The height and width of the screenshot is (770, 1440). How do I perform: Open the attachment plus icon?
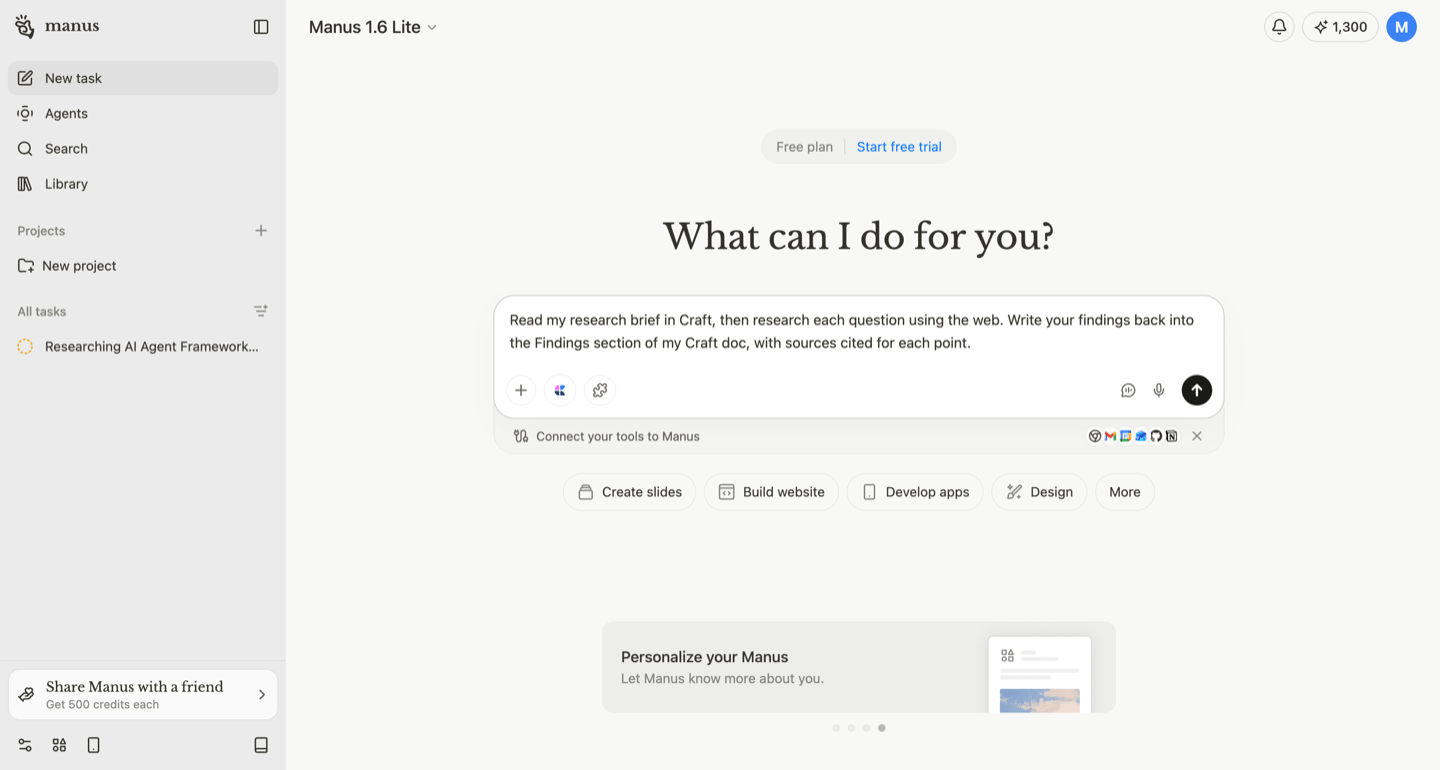click(520, 390)
